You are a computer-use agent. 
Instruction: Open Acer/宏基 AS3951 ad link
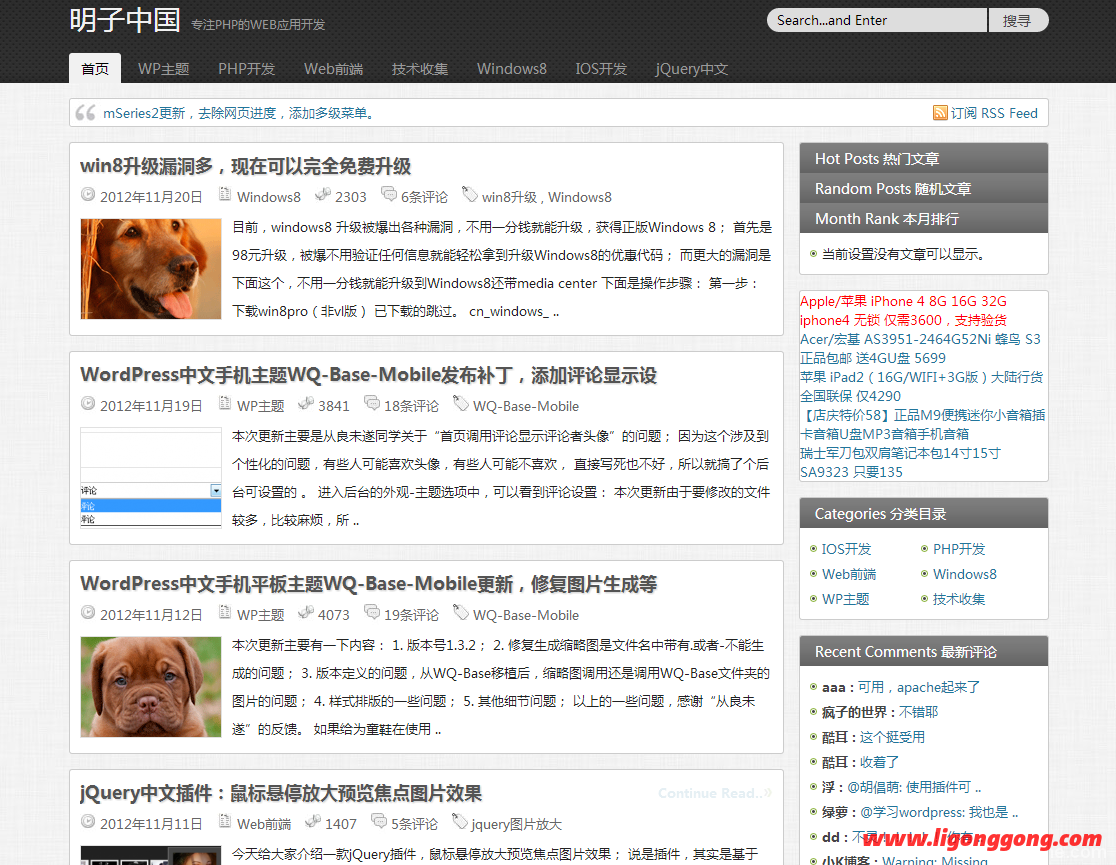pos(920,348)
